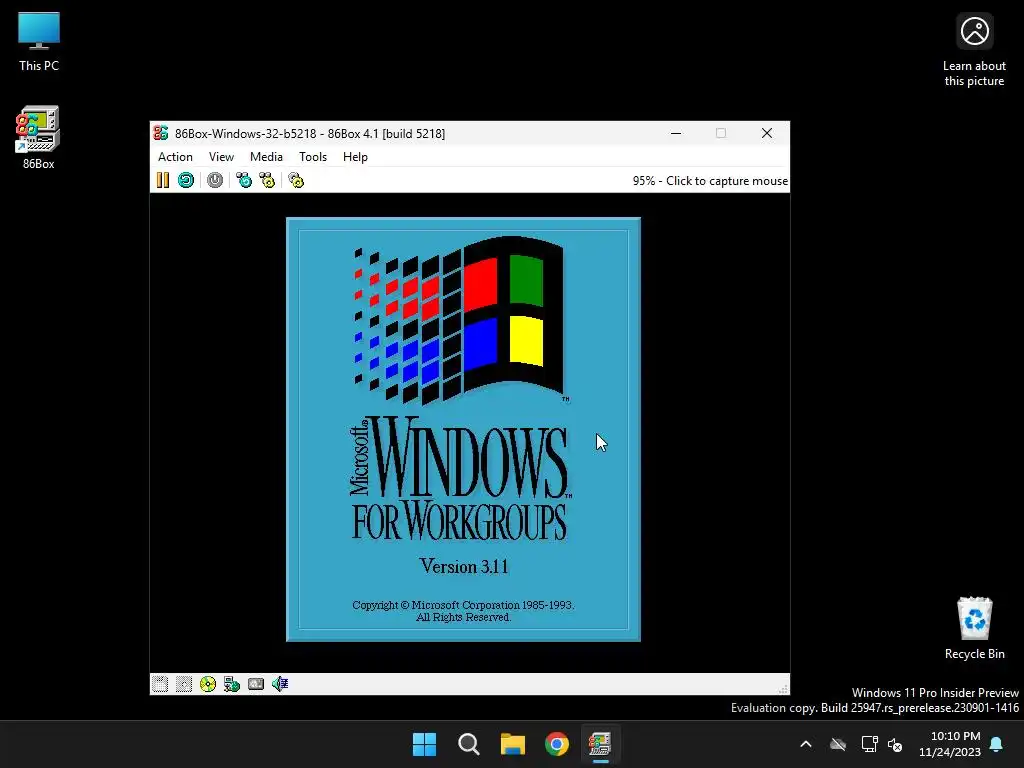Click muted volume tray icon

[895, 744]
